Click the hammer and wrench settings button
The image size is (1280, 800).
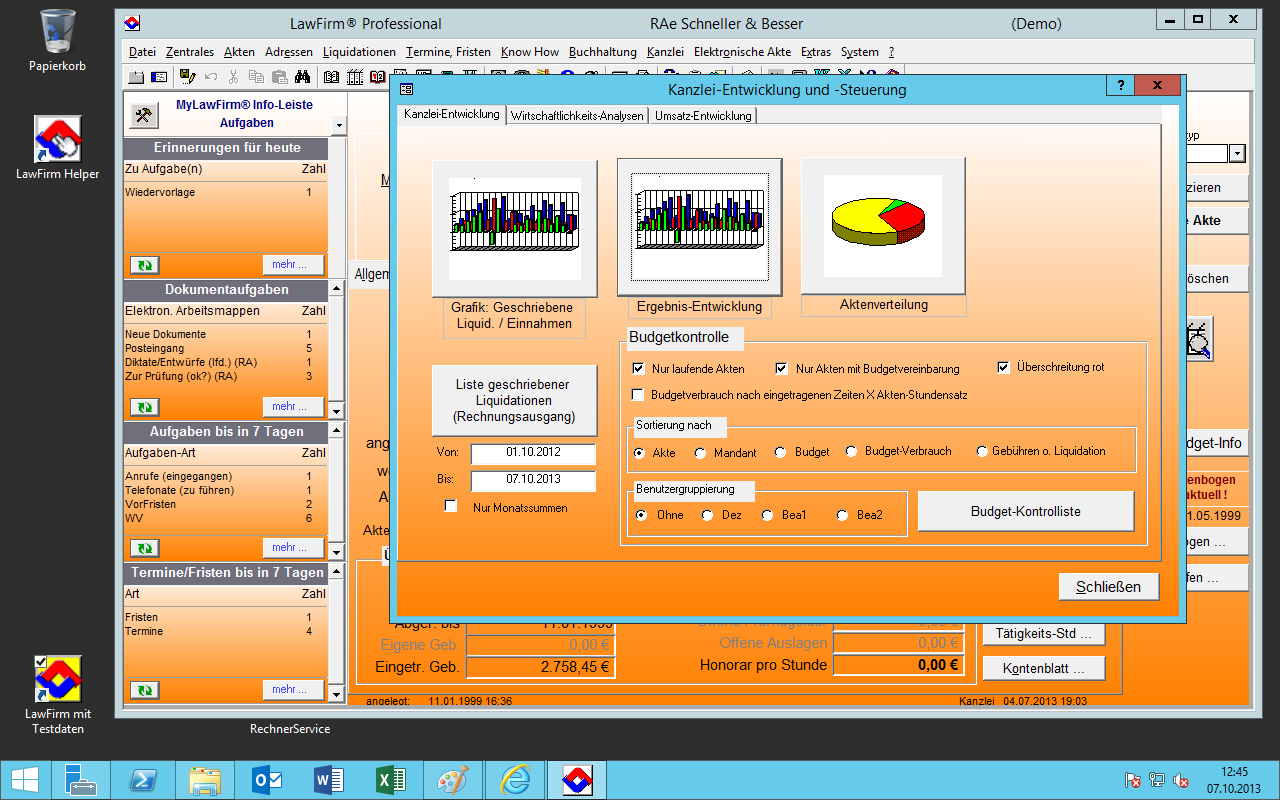(x=144, y=115)
